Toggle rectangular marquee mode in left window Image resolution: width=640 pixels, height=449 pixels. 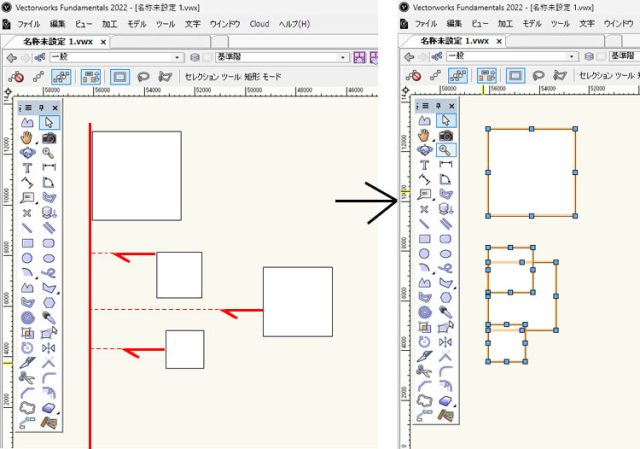coord(119,76)
